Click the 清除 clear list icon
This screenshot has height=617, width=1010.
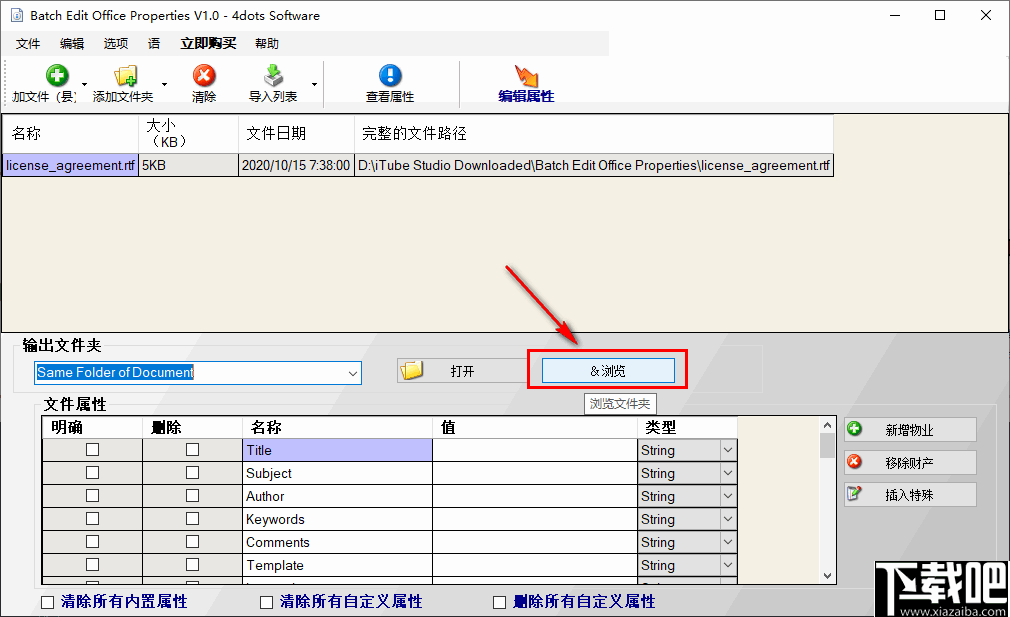[204, 74]
